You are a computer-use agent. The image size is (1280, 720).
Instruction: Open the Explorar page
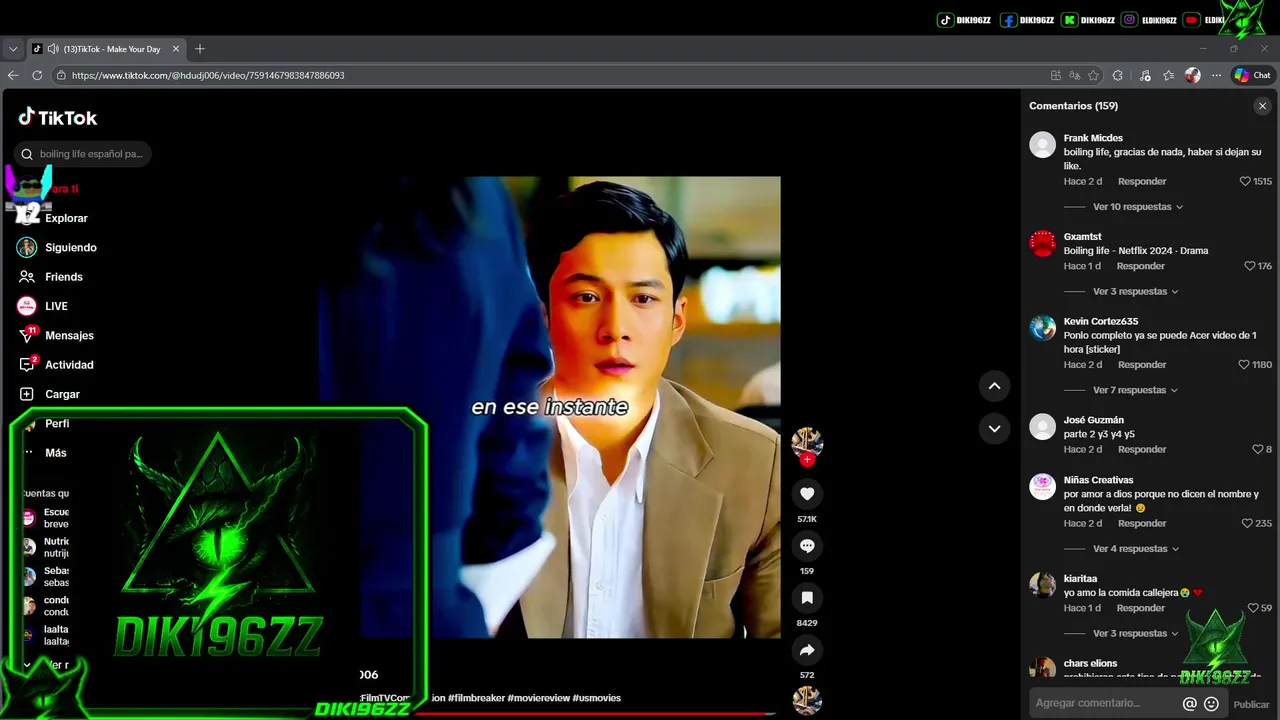(66, 218)
